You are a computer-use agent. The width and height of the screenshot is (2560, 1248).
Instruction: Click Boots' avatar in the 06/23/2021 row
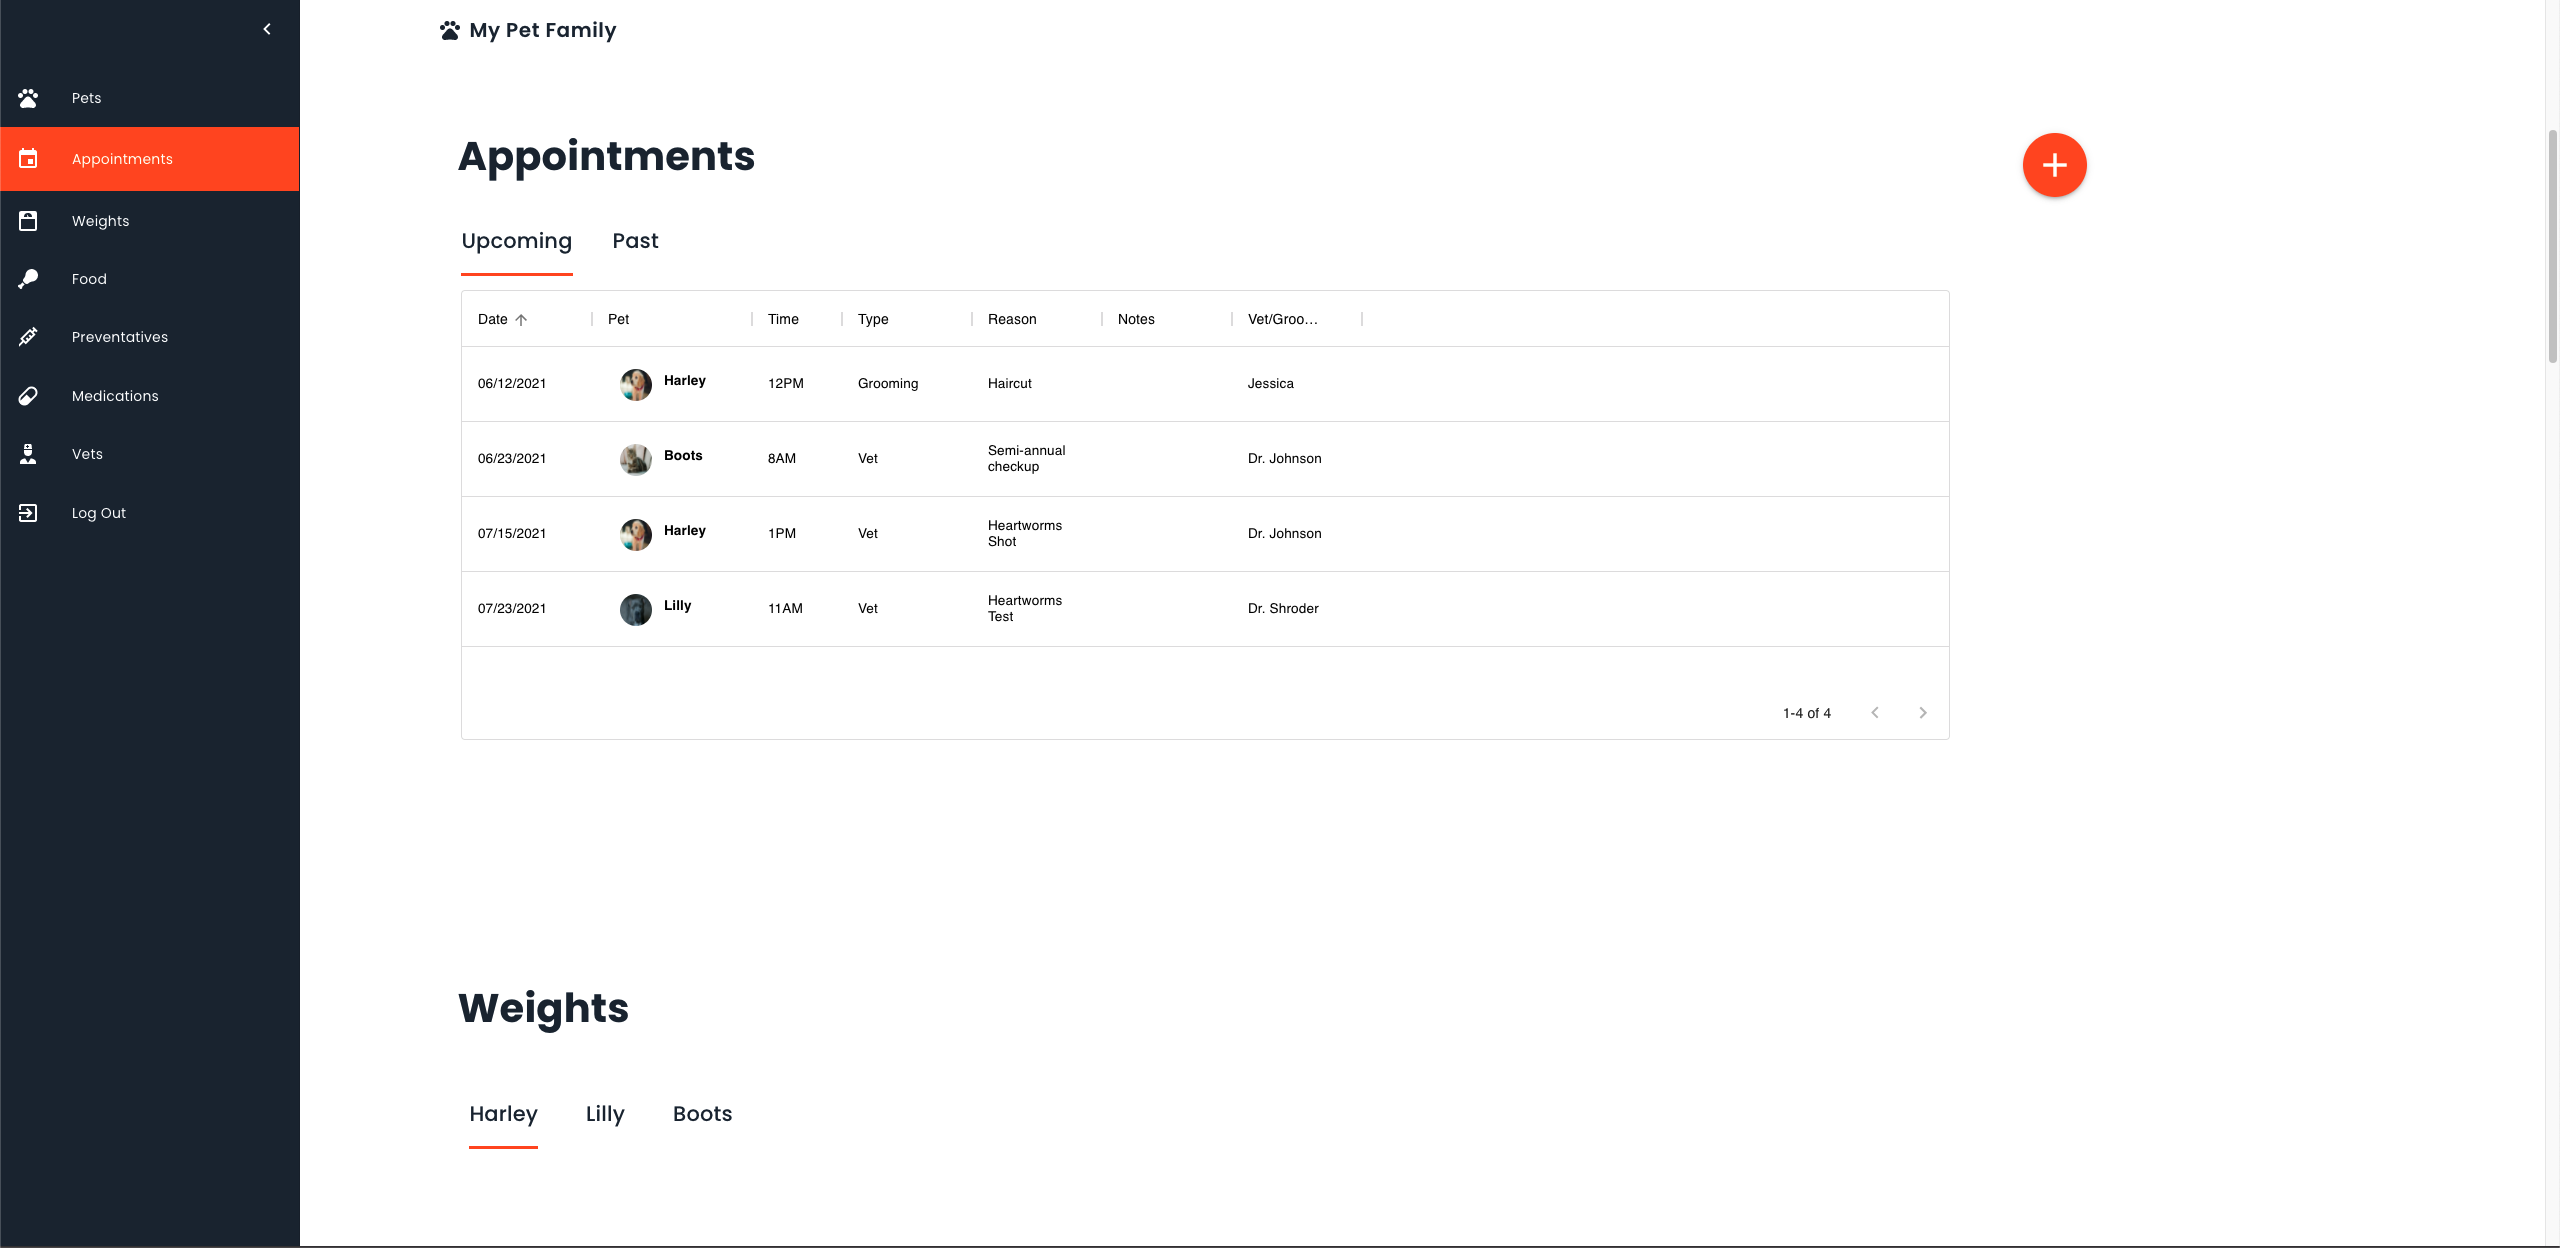(x=636, y=459)
